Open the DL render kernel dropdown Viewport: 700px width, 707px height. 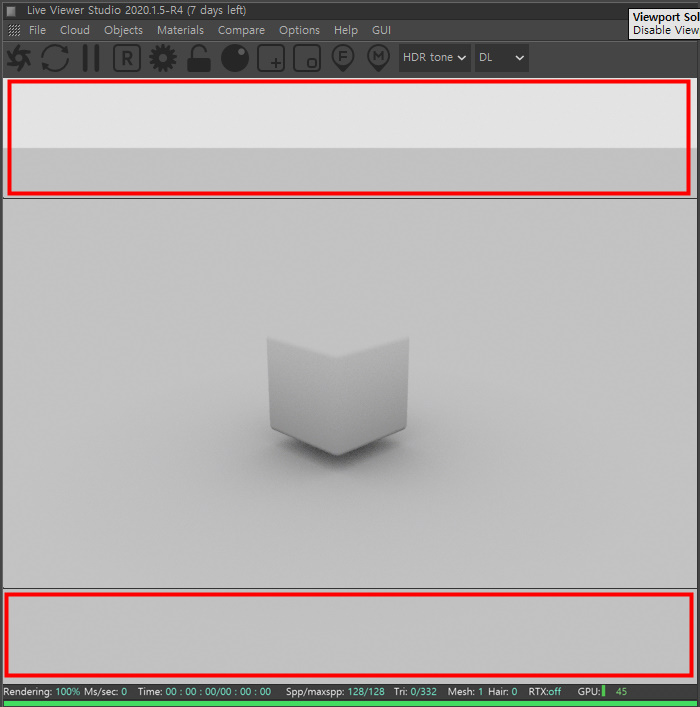click(x=502, y=58)
